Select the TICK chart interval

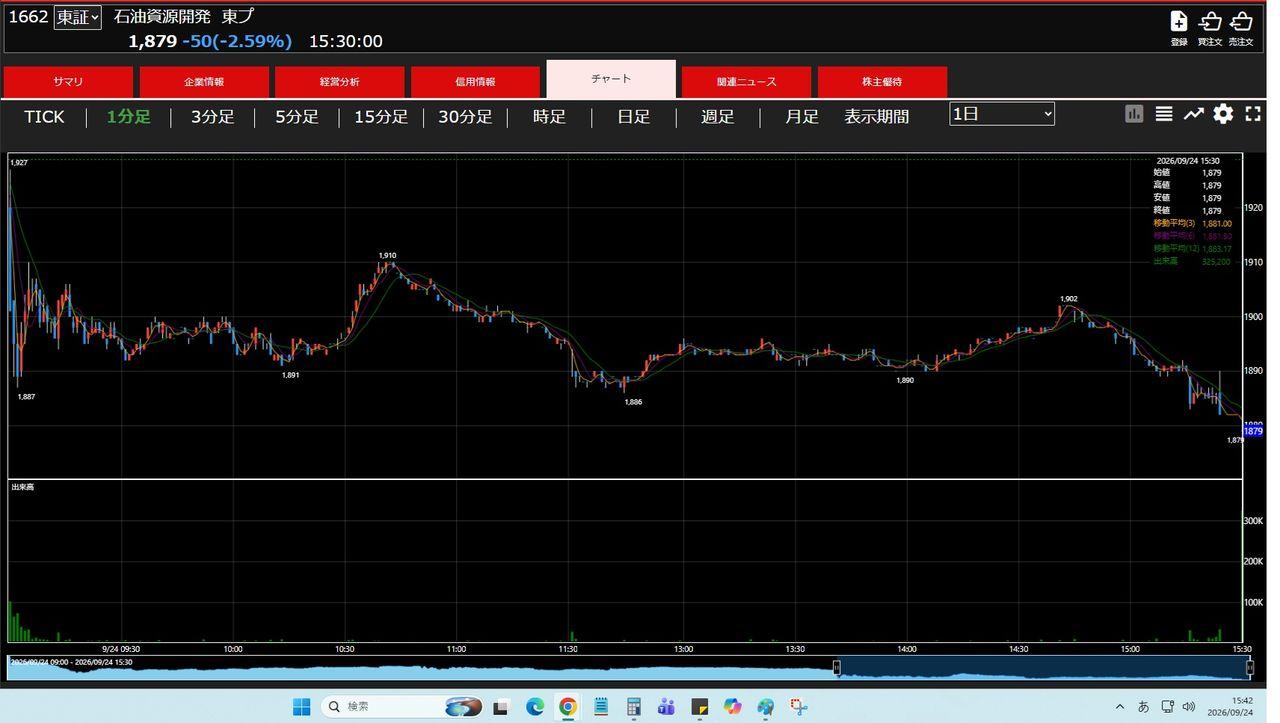pos(44,117)
